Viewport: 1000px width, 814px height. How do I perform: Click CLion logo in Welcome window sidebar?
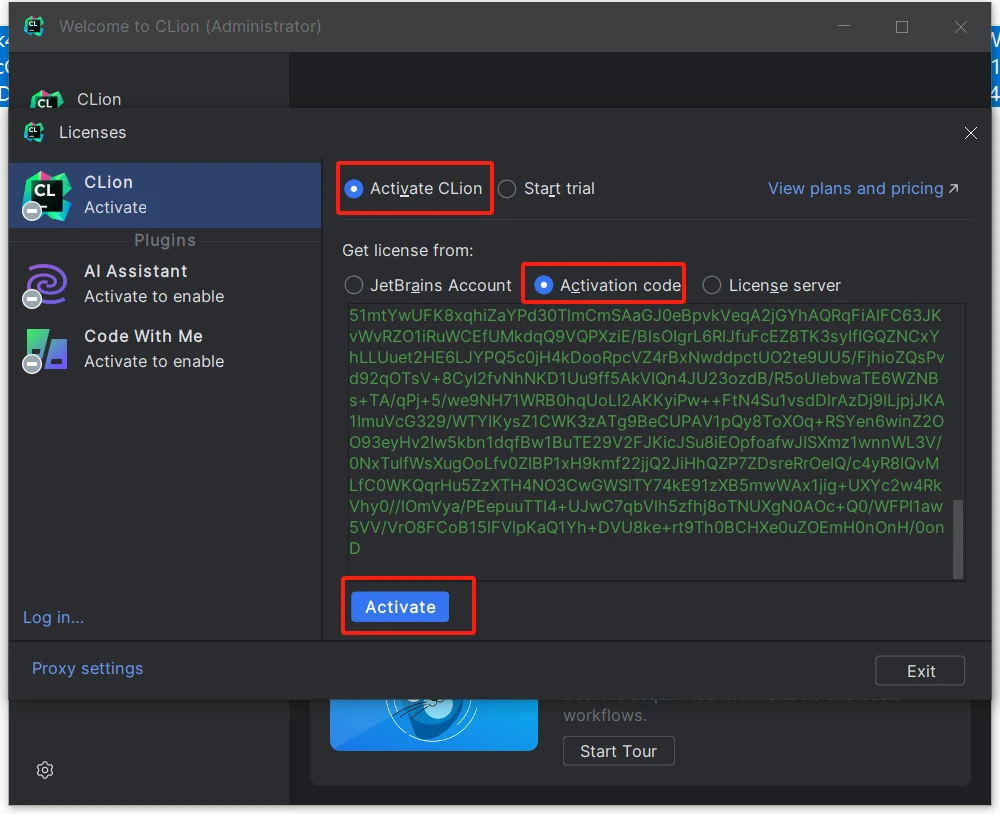pyautogui.click(x=47, y=100)
